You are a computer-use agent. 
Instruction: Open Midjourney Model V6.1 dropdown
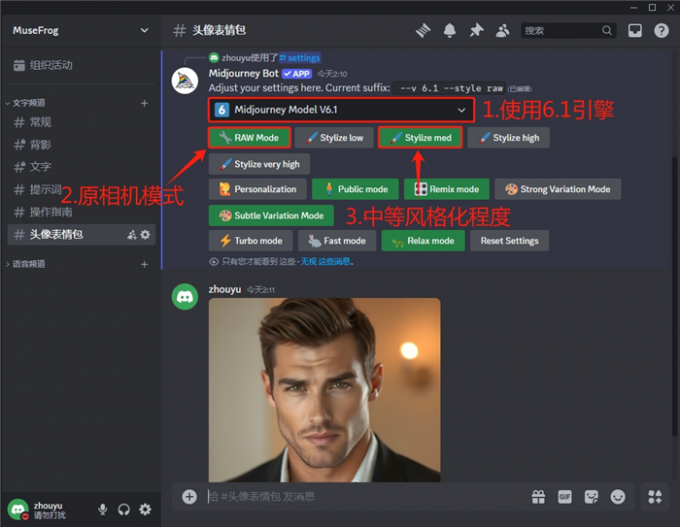coord(342,110)
